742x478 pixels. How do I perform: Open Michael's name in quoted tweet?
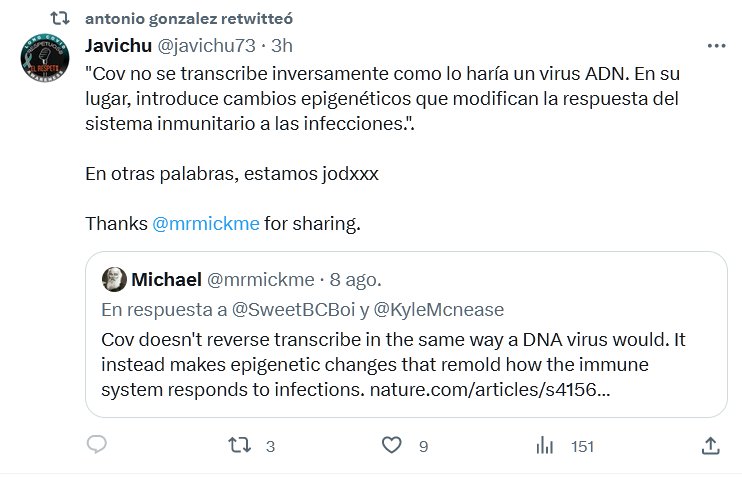click(166, 278)
